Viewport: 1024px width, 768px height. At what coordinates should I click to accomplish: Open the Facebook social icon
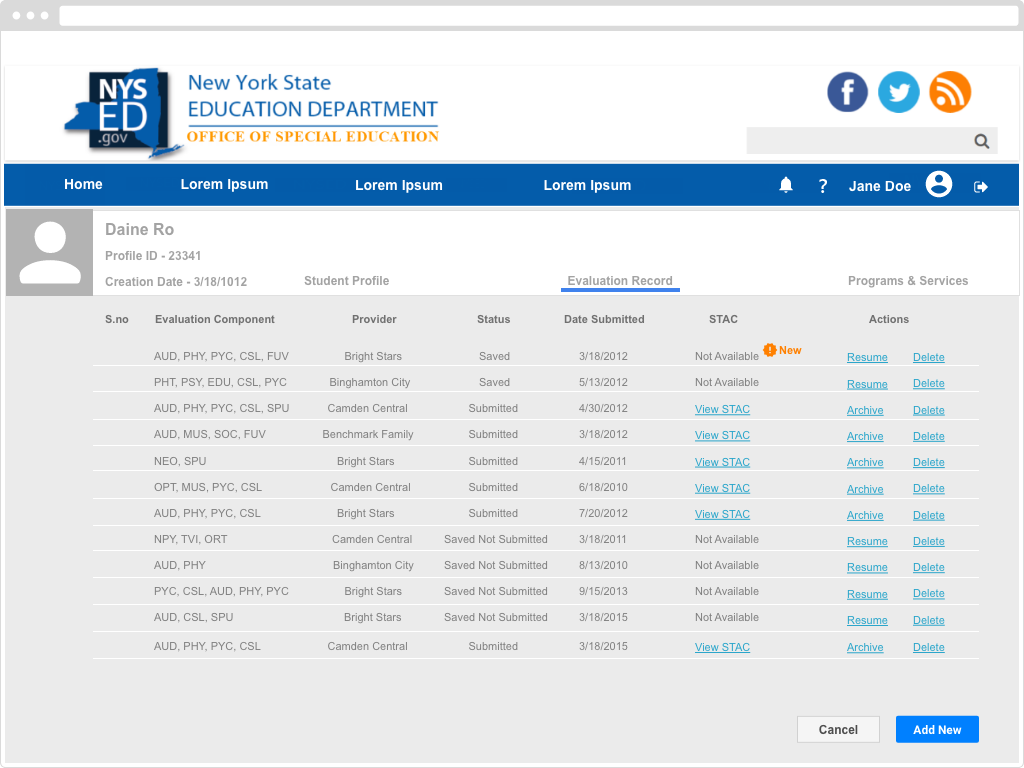[847, 92]
